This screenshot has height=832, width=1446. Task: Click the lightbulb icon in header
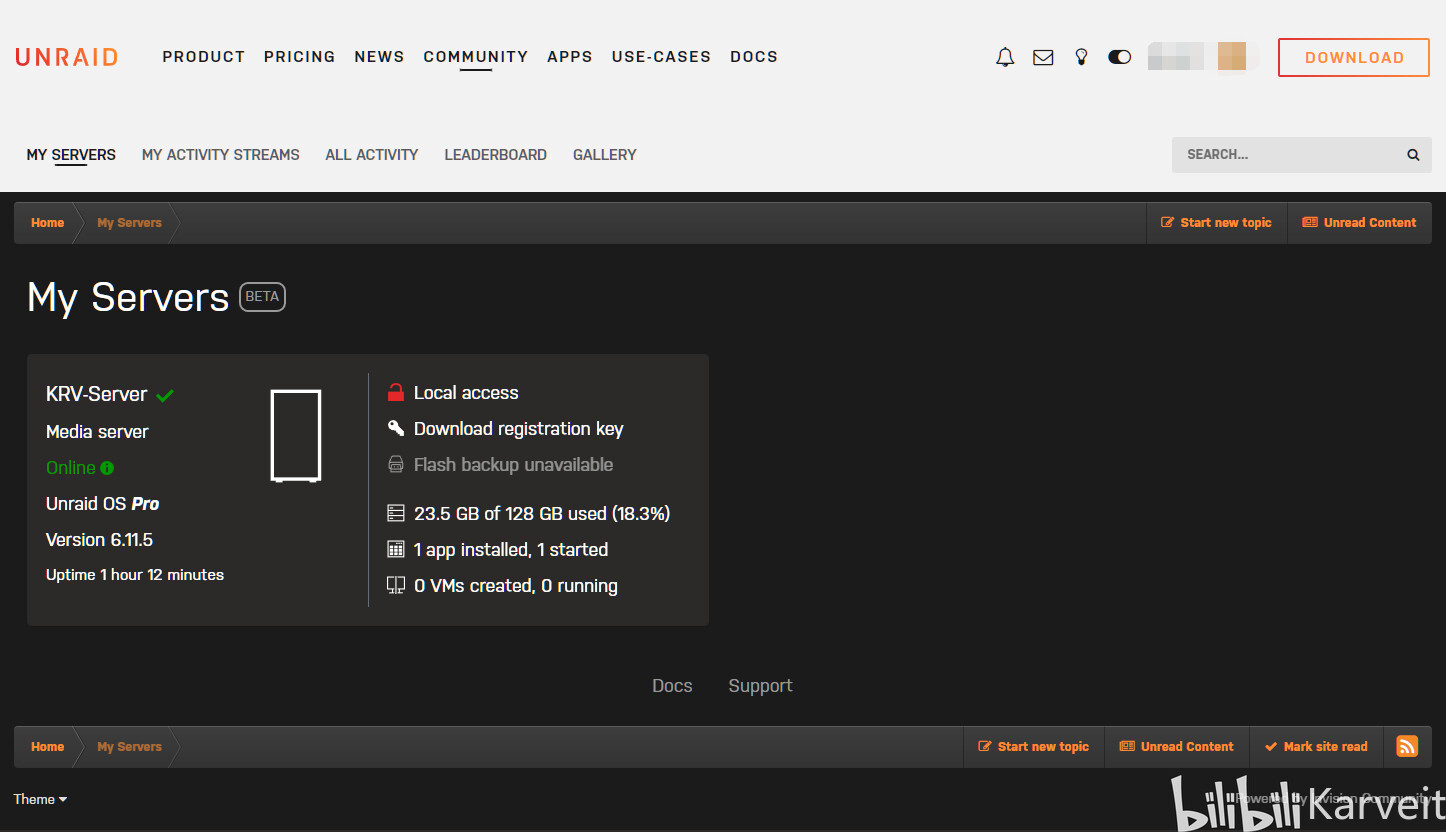tap(1081, 57)
